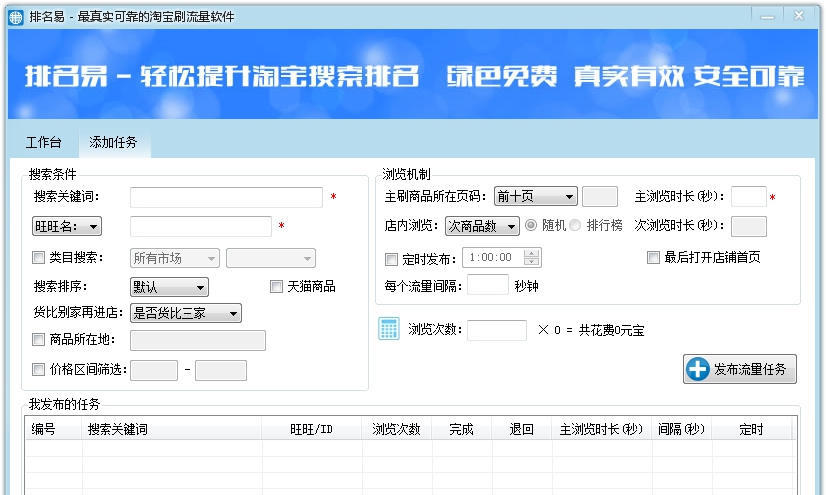Enable 最后打开店铺首页 checkbox
This screenshot has height=495, width=826.
(653, 258)
